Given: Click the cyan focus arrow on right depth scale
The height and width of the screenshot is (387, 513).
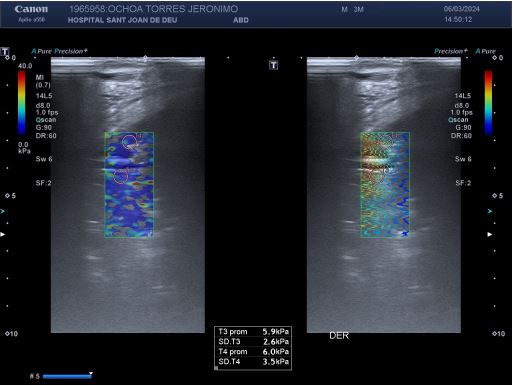Looking at the screenshot, I should click(x=490, y=211).
